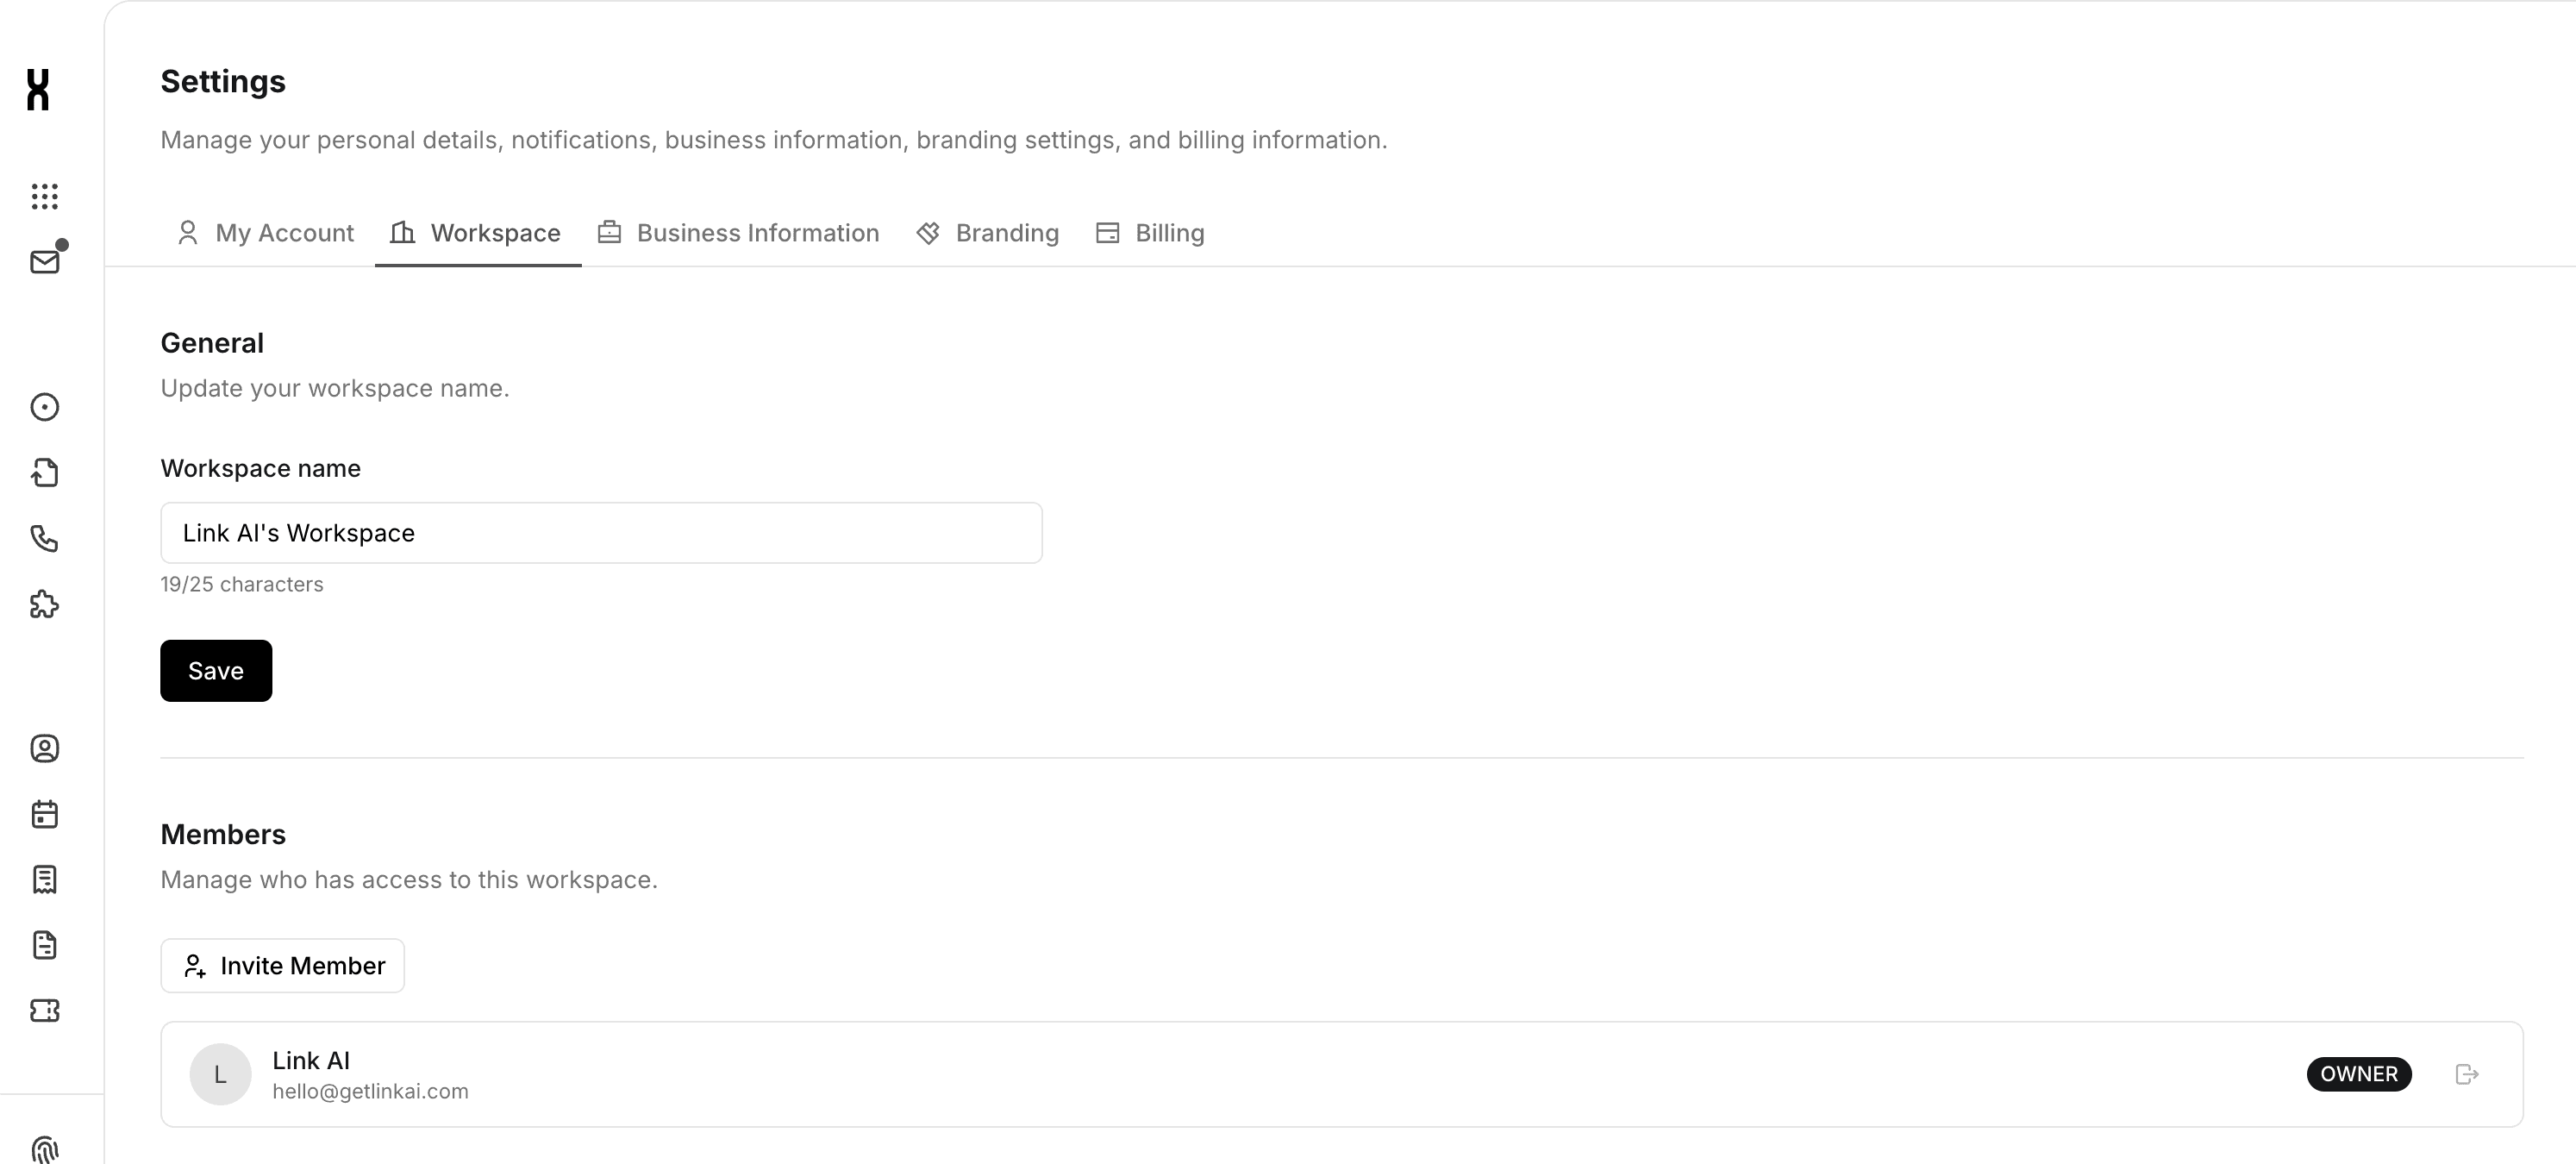Focus the Workspace name input field
Image resolution: width=2576 pixels, height=1164 pixels.
click(x=601, y=533)
